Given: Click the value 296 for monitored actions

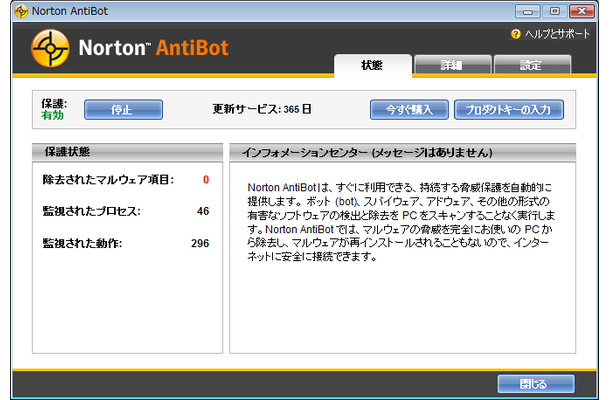Looking at the screenshot, I should coord(200,243).
